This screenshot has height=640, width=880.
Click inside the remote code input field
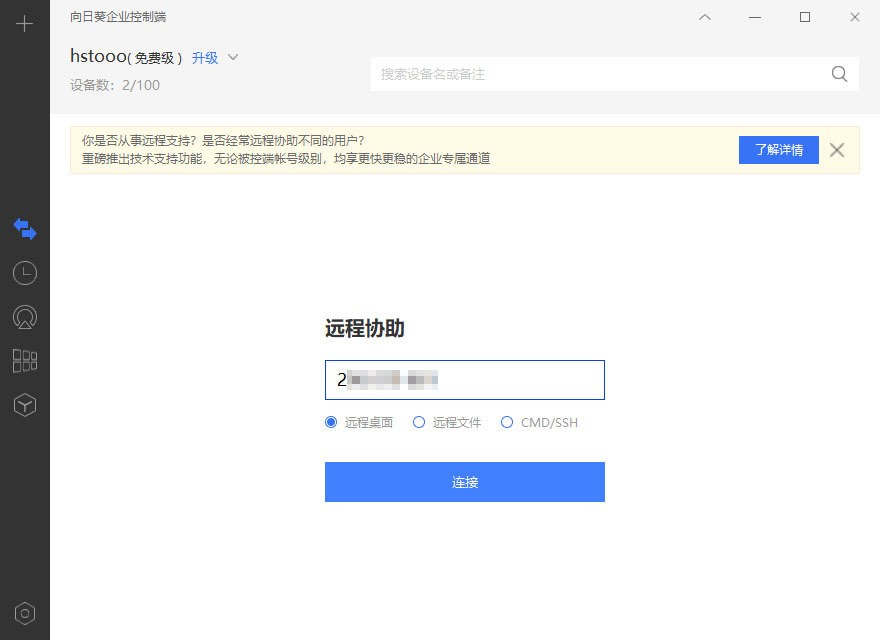coord(464,380)
